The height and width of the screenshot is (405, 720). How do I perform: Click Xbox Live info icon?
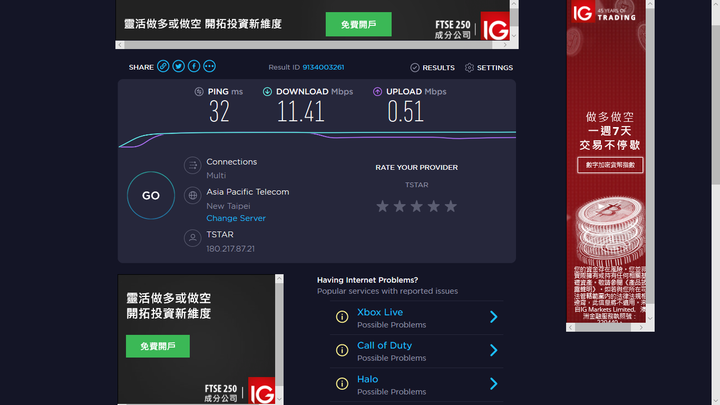click(342, 317)
